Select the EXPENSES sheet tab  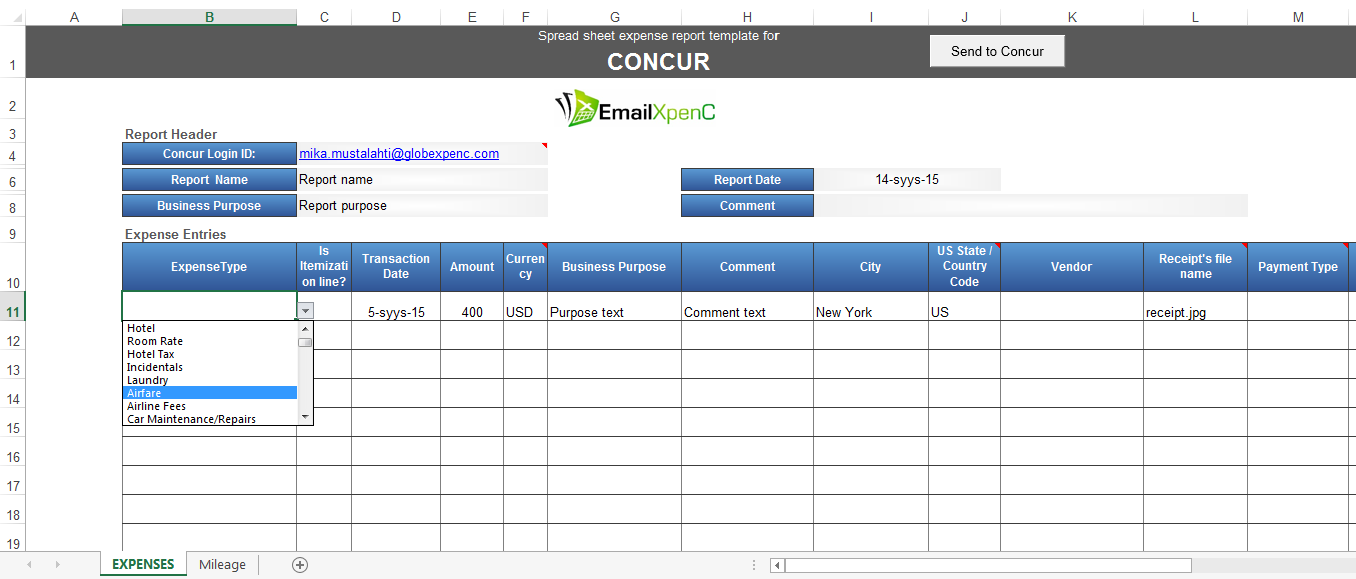143,565
